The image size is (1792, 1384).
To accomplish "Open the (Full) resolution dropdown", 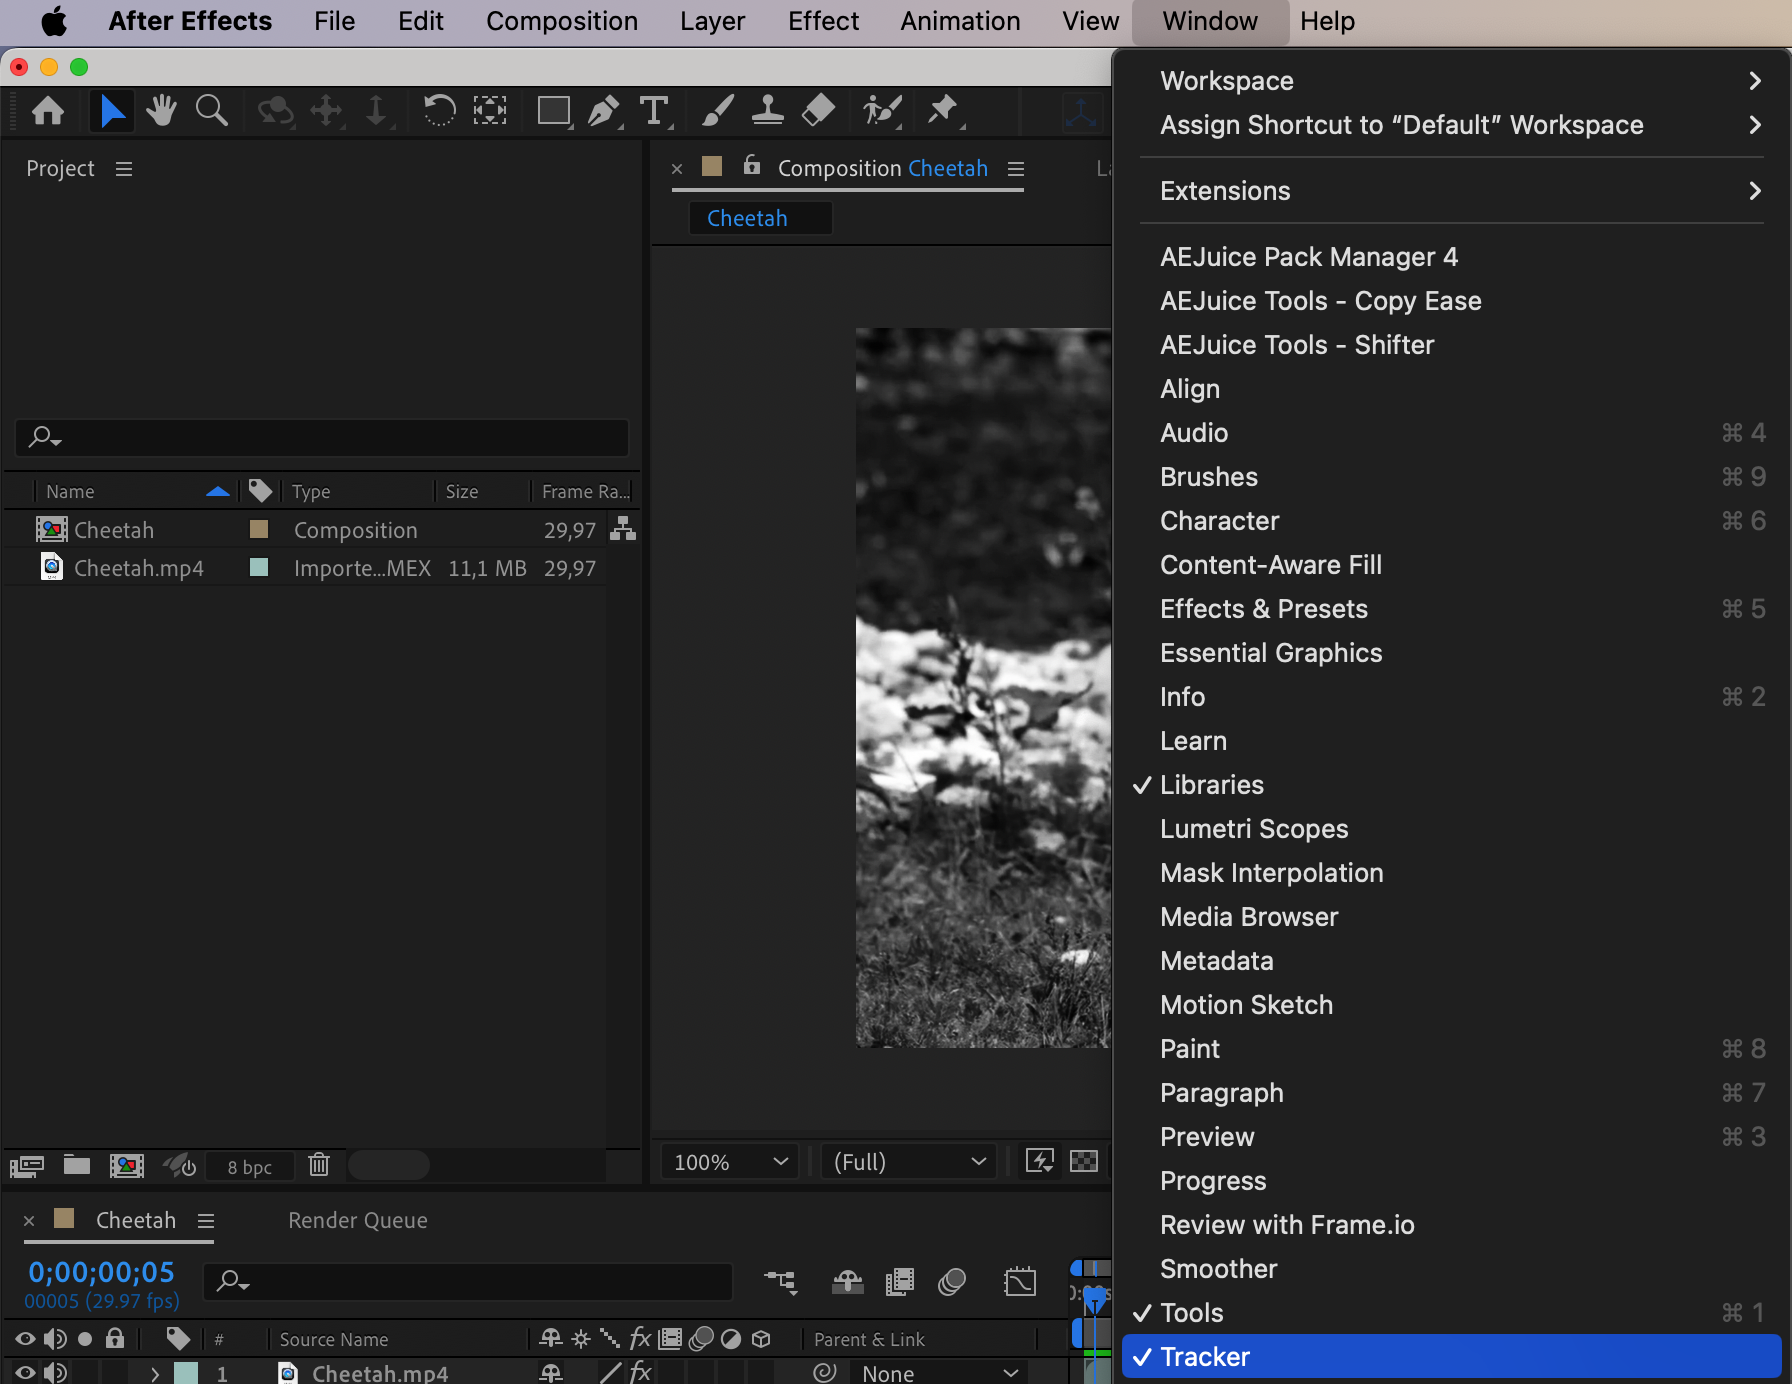I will tap(908, 1162).
